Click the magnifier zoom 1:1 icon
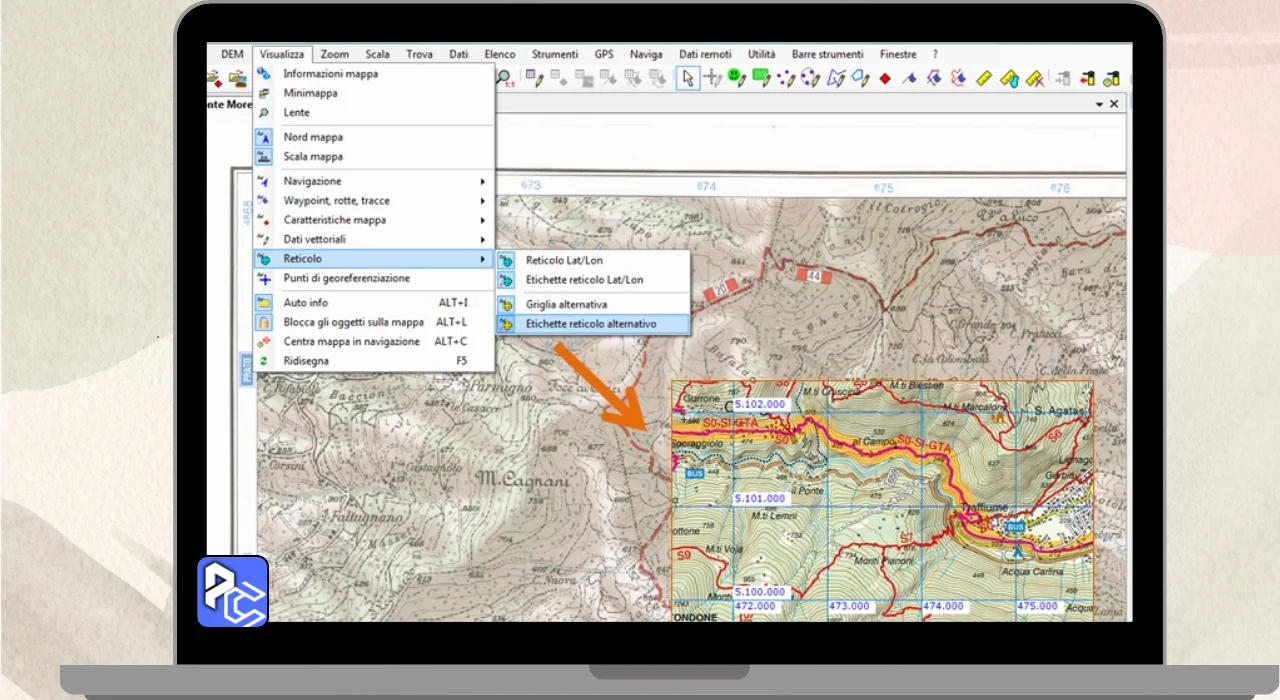The width and height of the screenshot is (1280, 700). [x=506, y=78]
